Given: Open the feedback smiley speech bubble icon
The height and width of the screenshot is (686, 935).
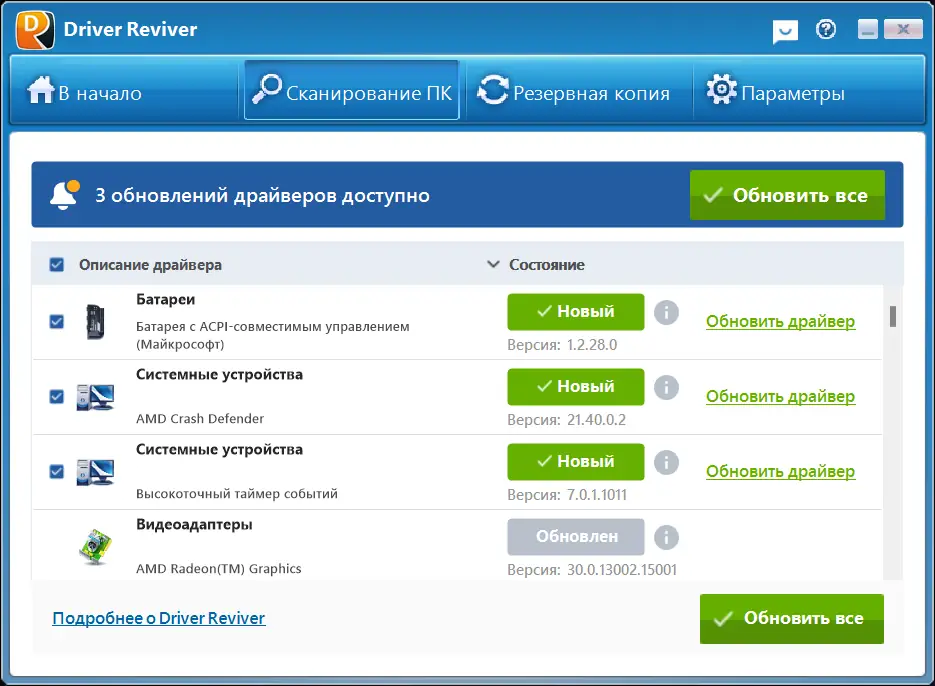Looking at the screenshot, I should (x=785, y=31).
